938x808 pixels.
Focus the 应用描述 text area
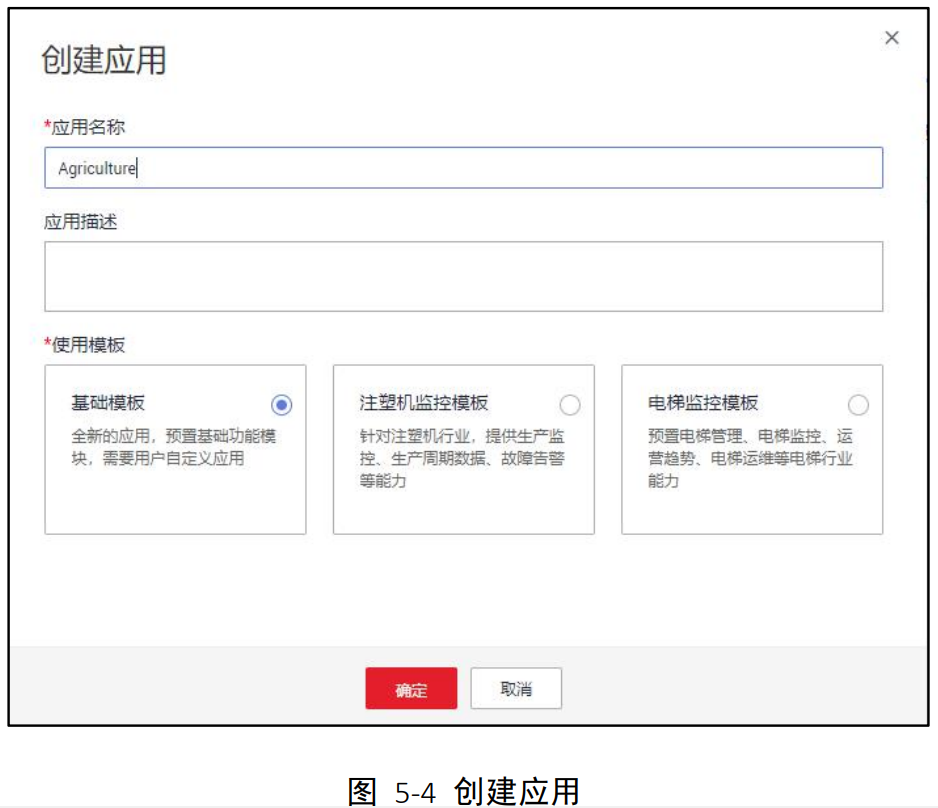tap(464, 276)
